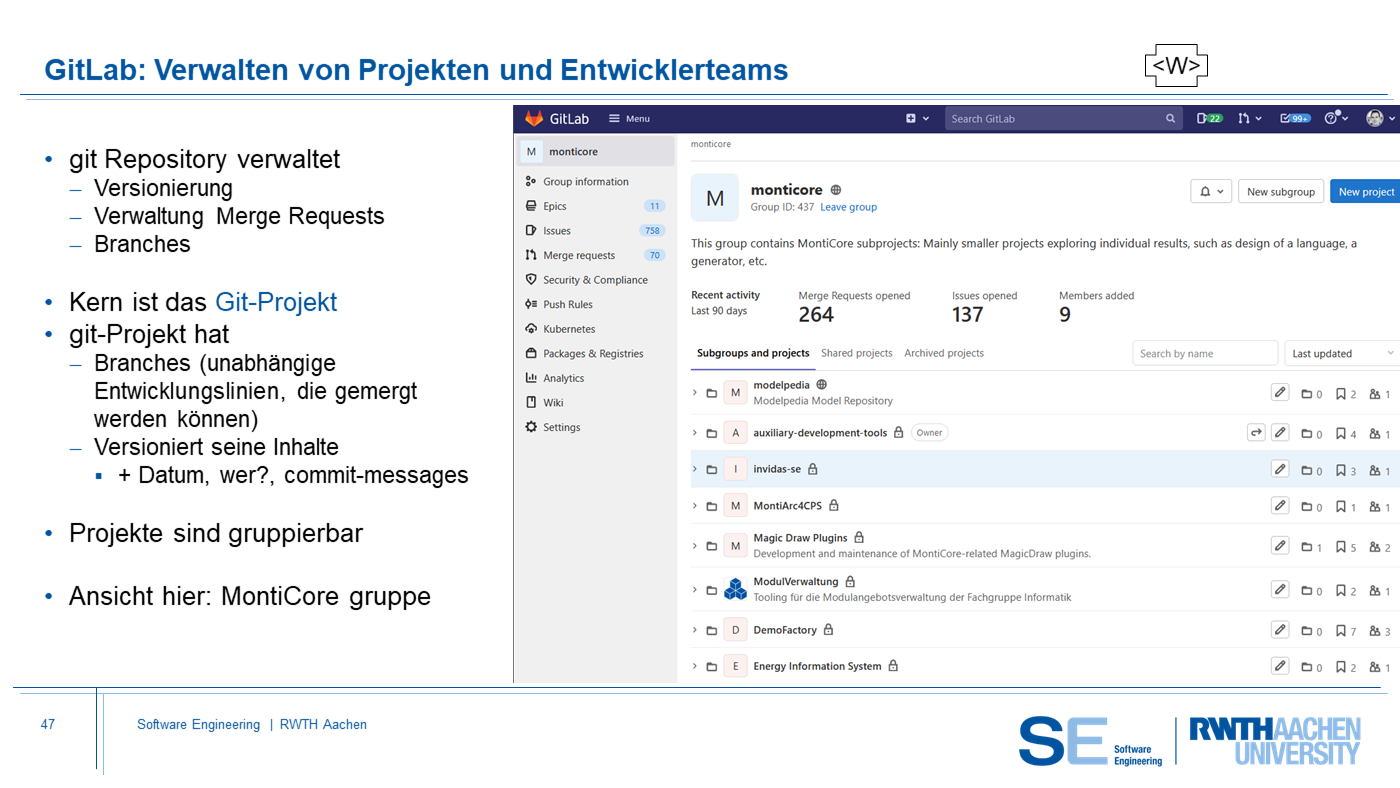The width and height of the screenshot is (1400, 788).
Task: Open the notification bell dropdown
Action: pyautogui.click(x=1210, y=192)
